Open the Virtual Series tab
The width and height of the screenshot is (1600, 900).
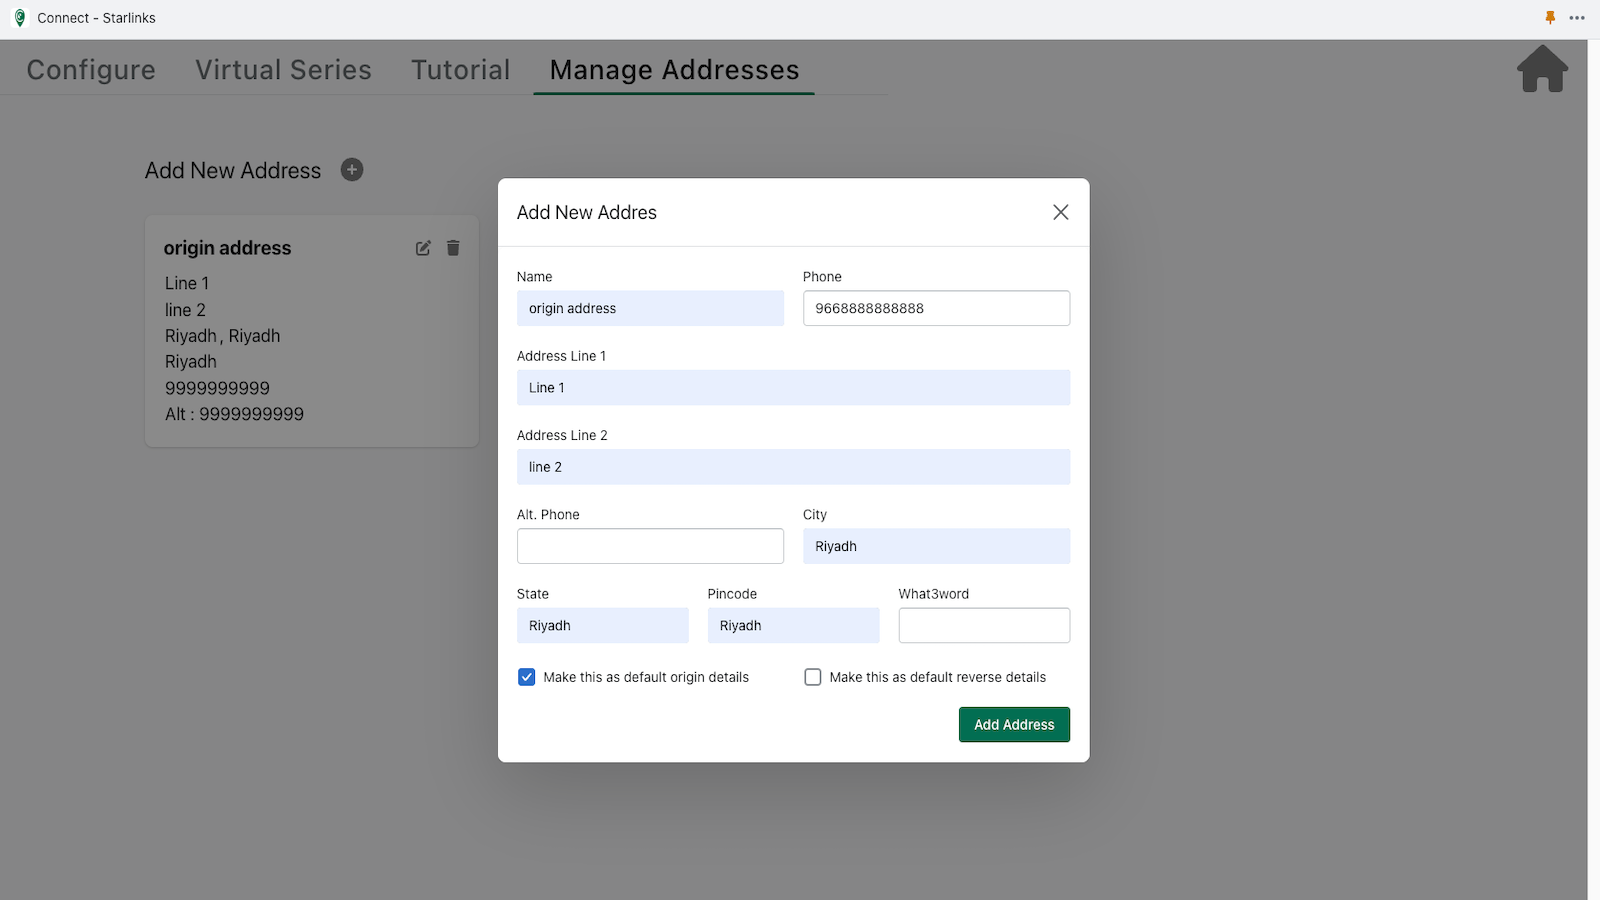tap(283, 70)
